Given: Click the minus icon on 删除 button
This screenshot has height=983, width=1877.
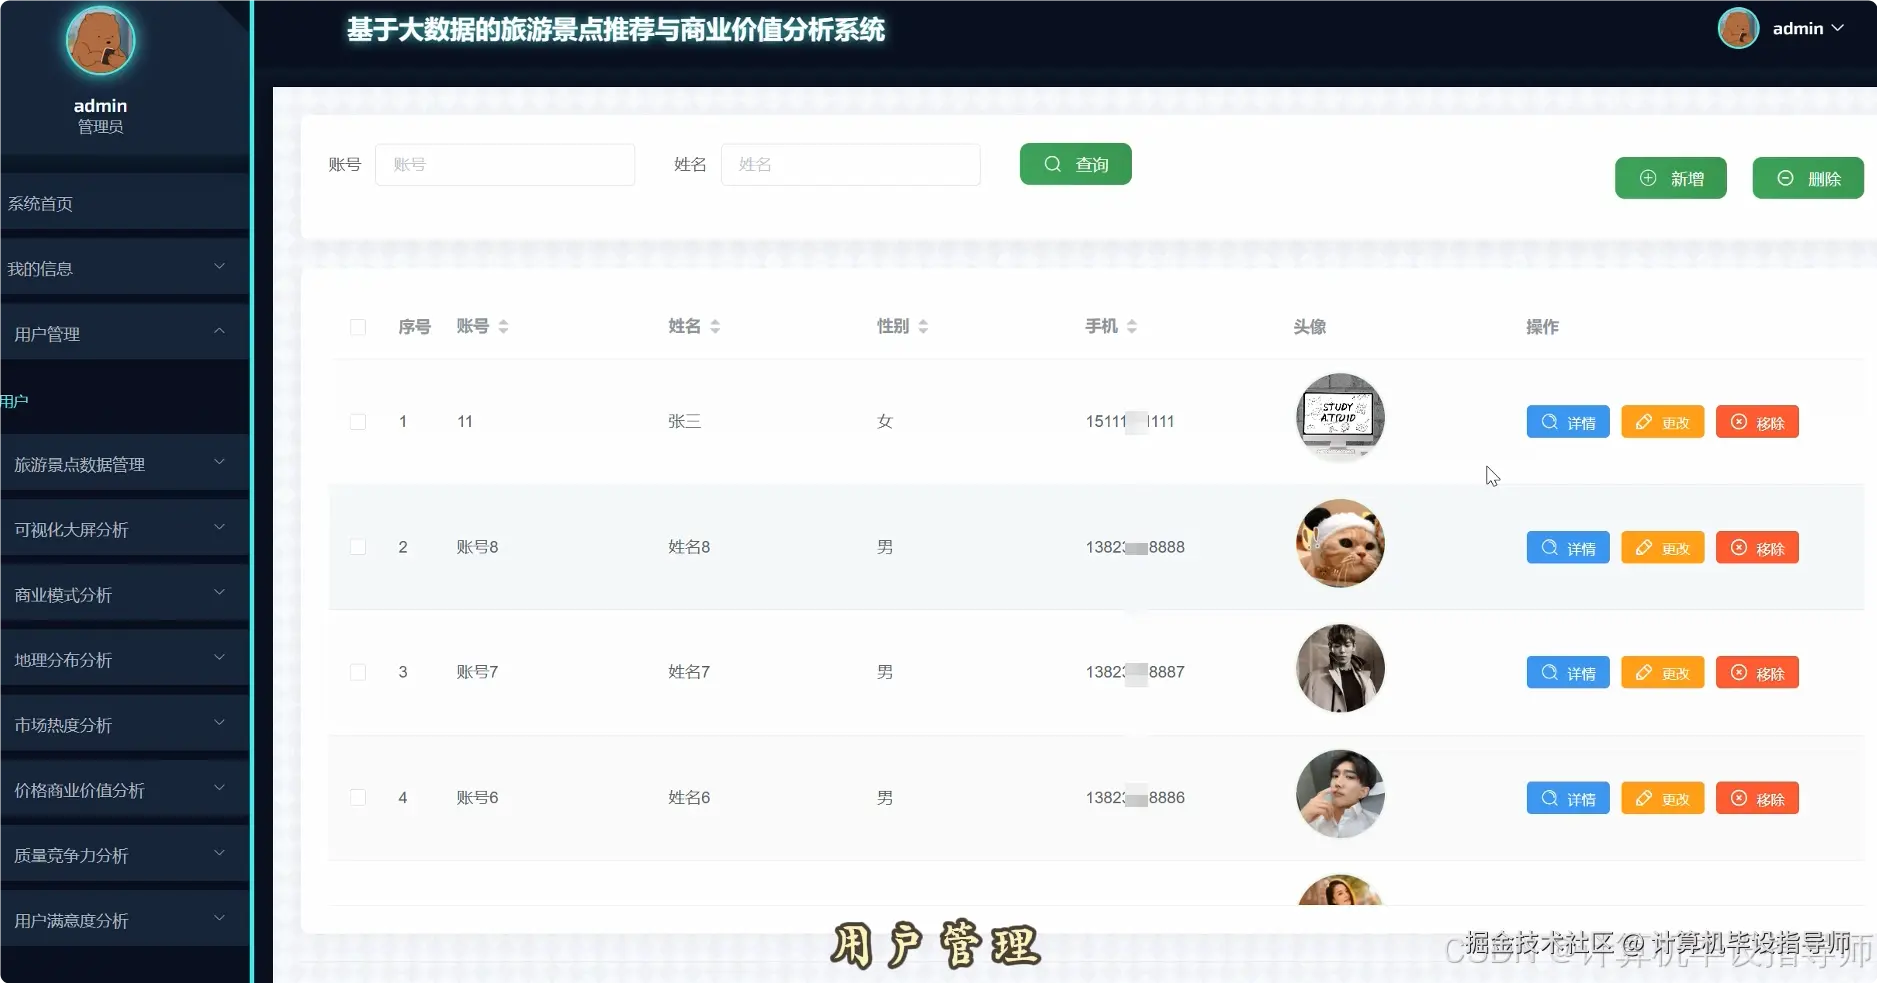Looking at the screenshot, I should [1786, 178].
